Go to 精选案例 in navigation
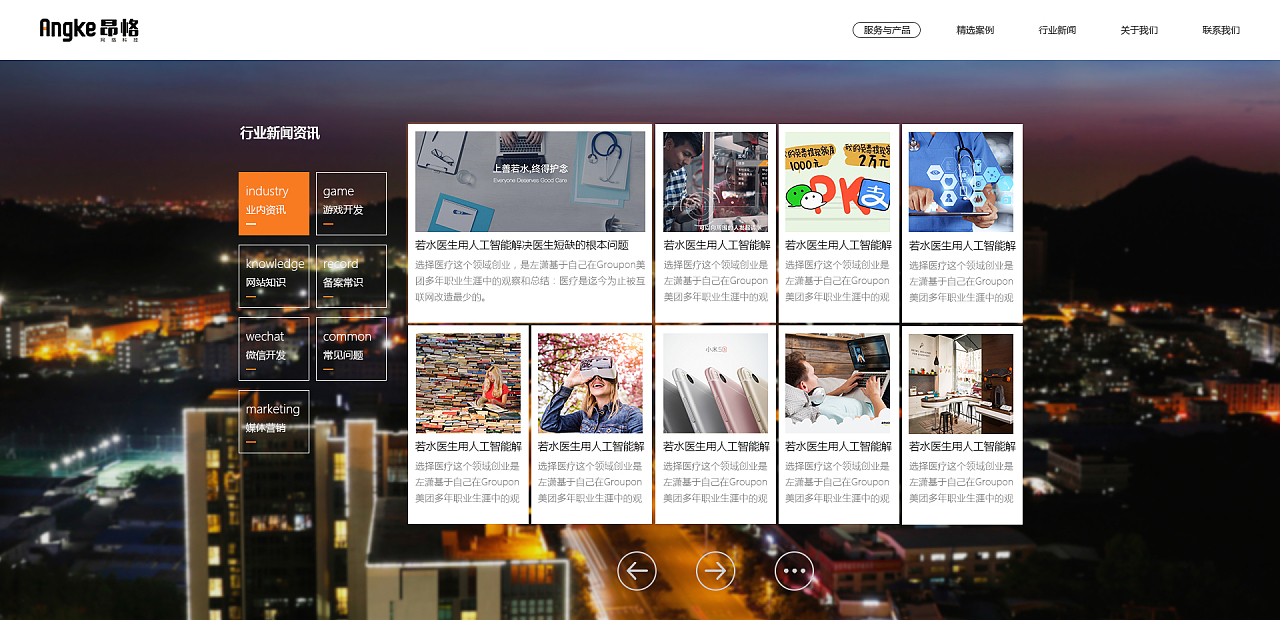 [x=975, y=30]
